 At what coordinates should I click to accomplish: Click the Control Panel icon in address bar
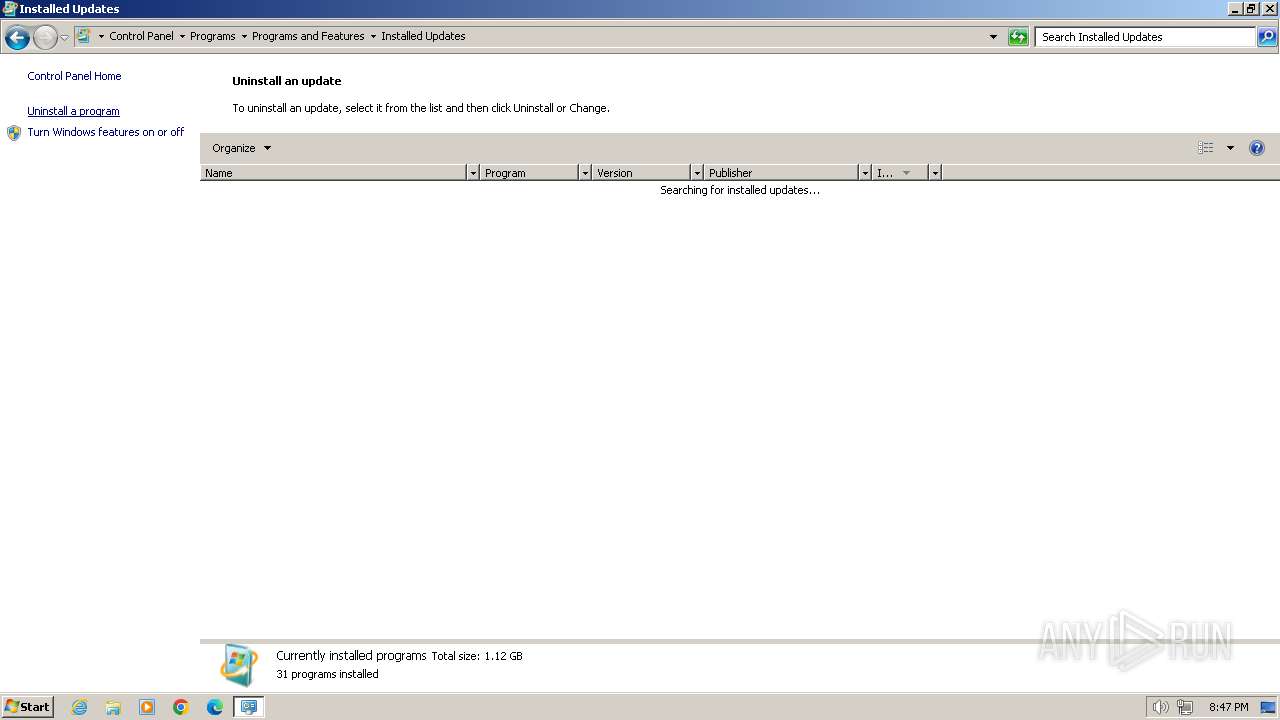coord(84,36)
